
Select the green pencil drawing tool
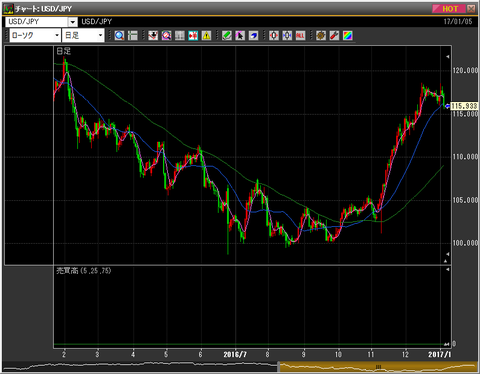pos(227,35)
